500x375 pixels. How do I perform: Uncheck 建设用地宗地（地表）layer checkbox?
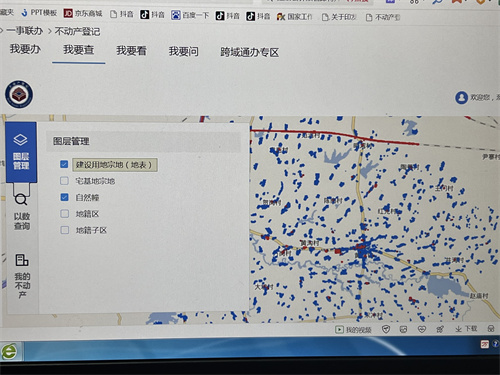pos(64,164)
